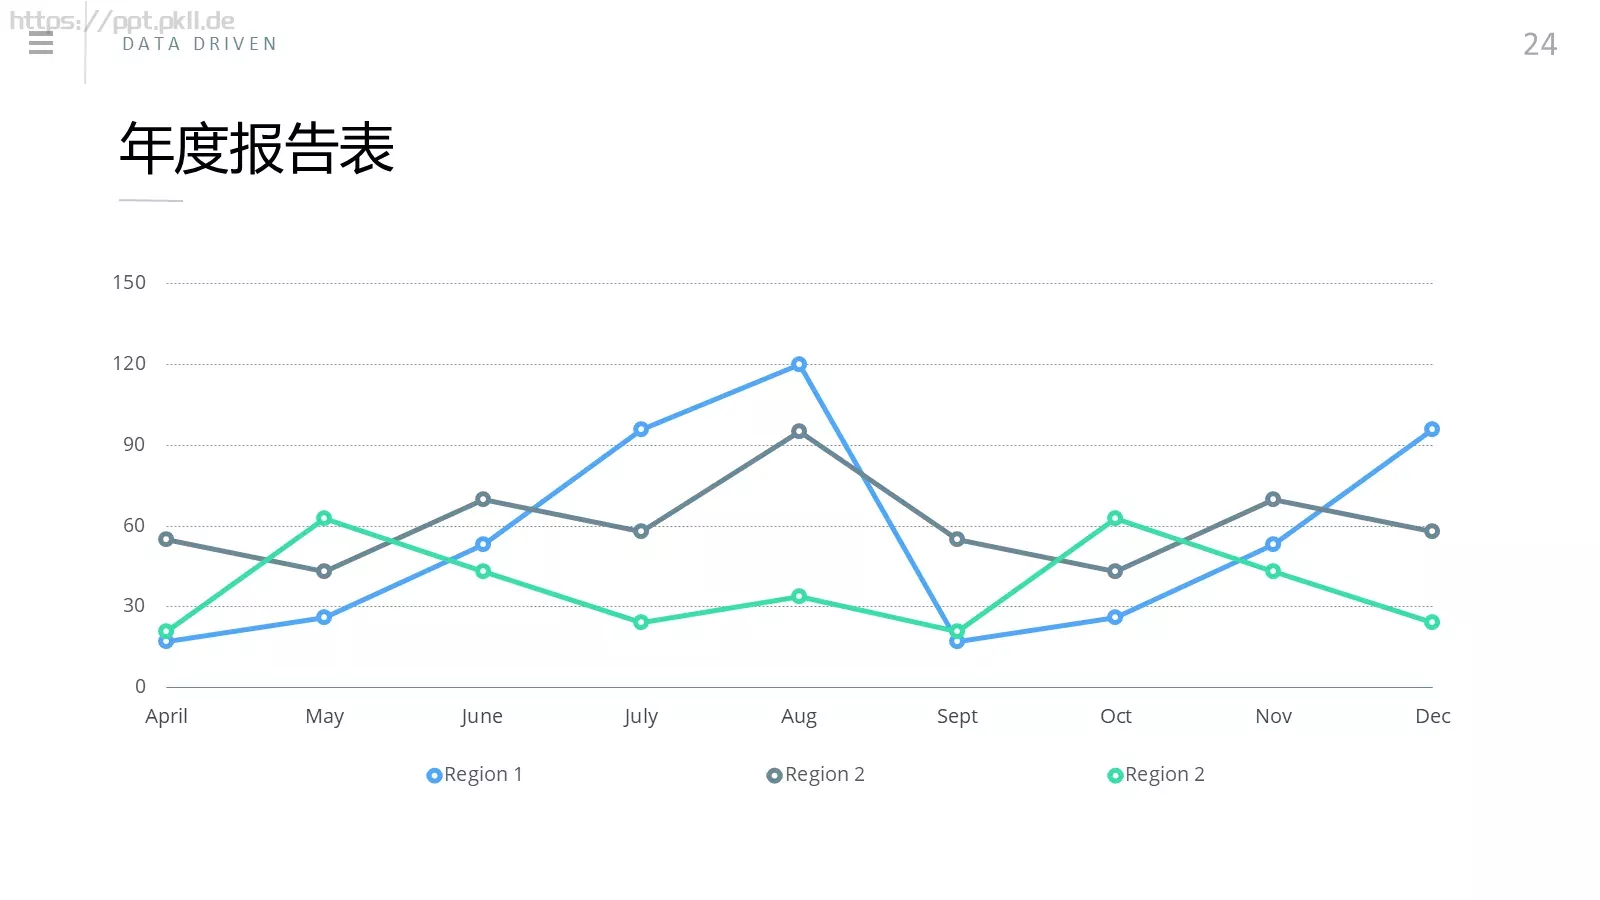The image size is (1600, 900).
Task: Select the green Aug data point
Action: click(799, 596)
